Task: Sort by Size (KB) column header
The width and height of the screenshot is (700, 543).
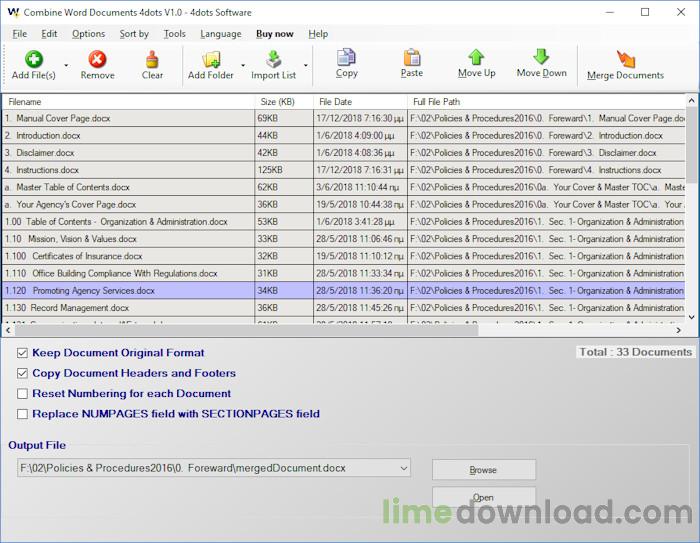Action: point(284,102)
